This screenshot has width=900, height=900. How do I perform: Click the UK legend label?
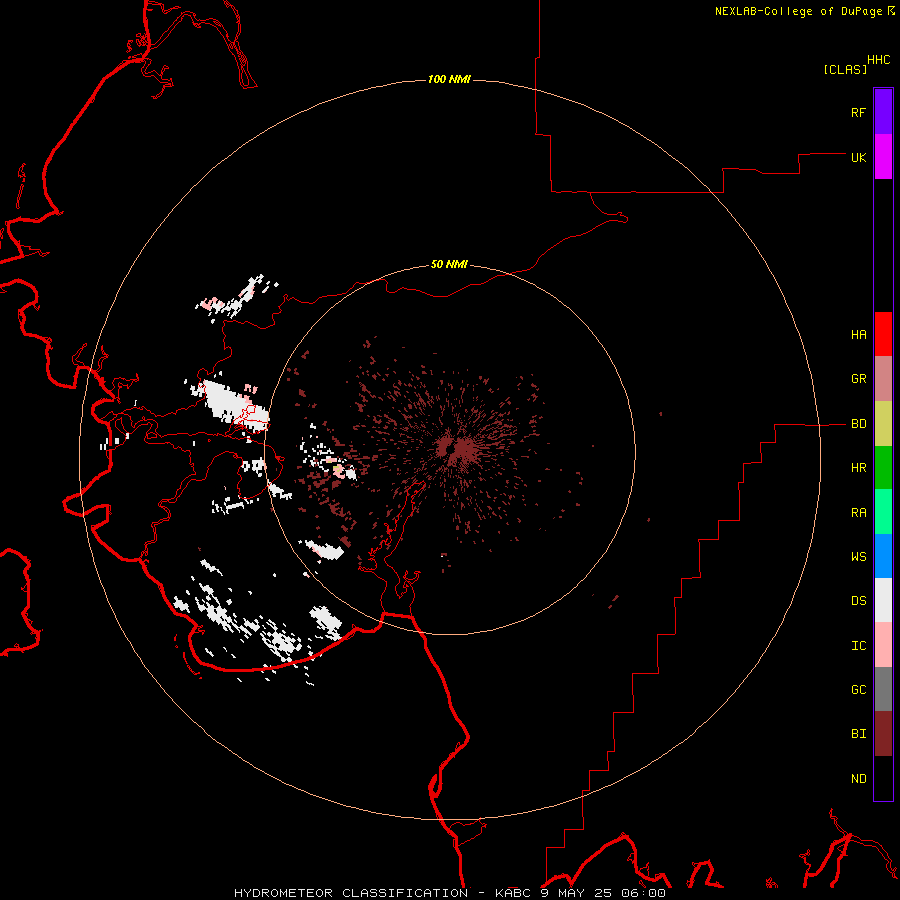[x=858, y=157]
